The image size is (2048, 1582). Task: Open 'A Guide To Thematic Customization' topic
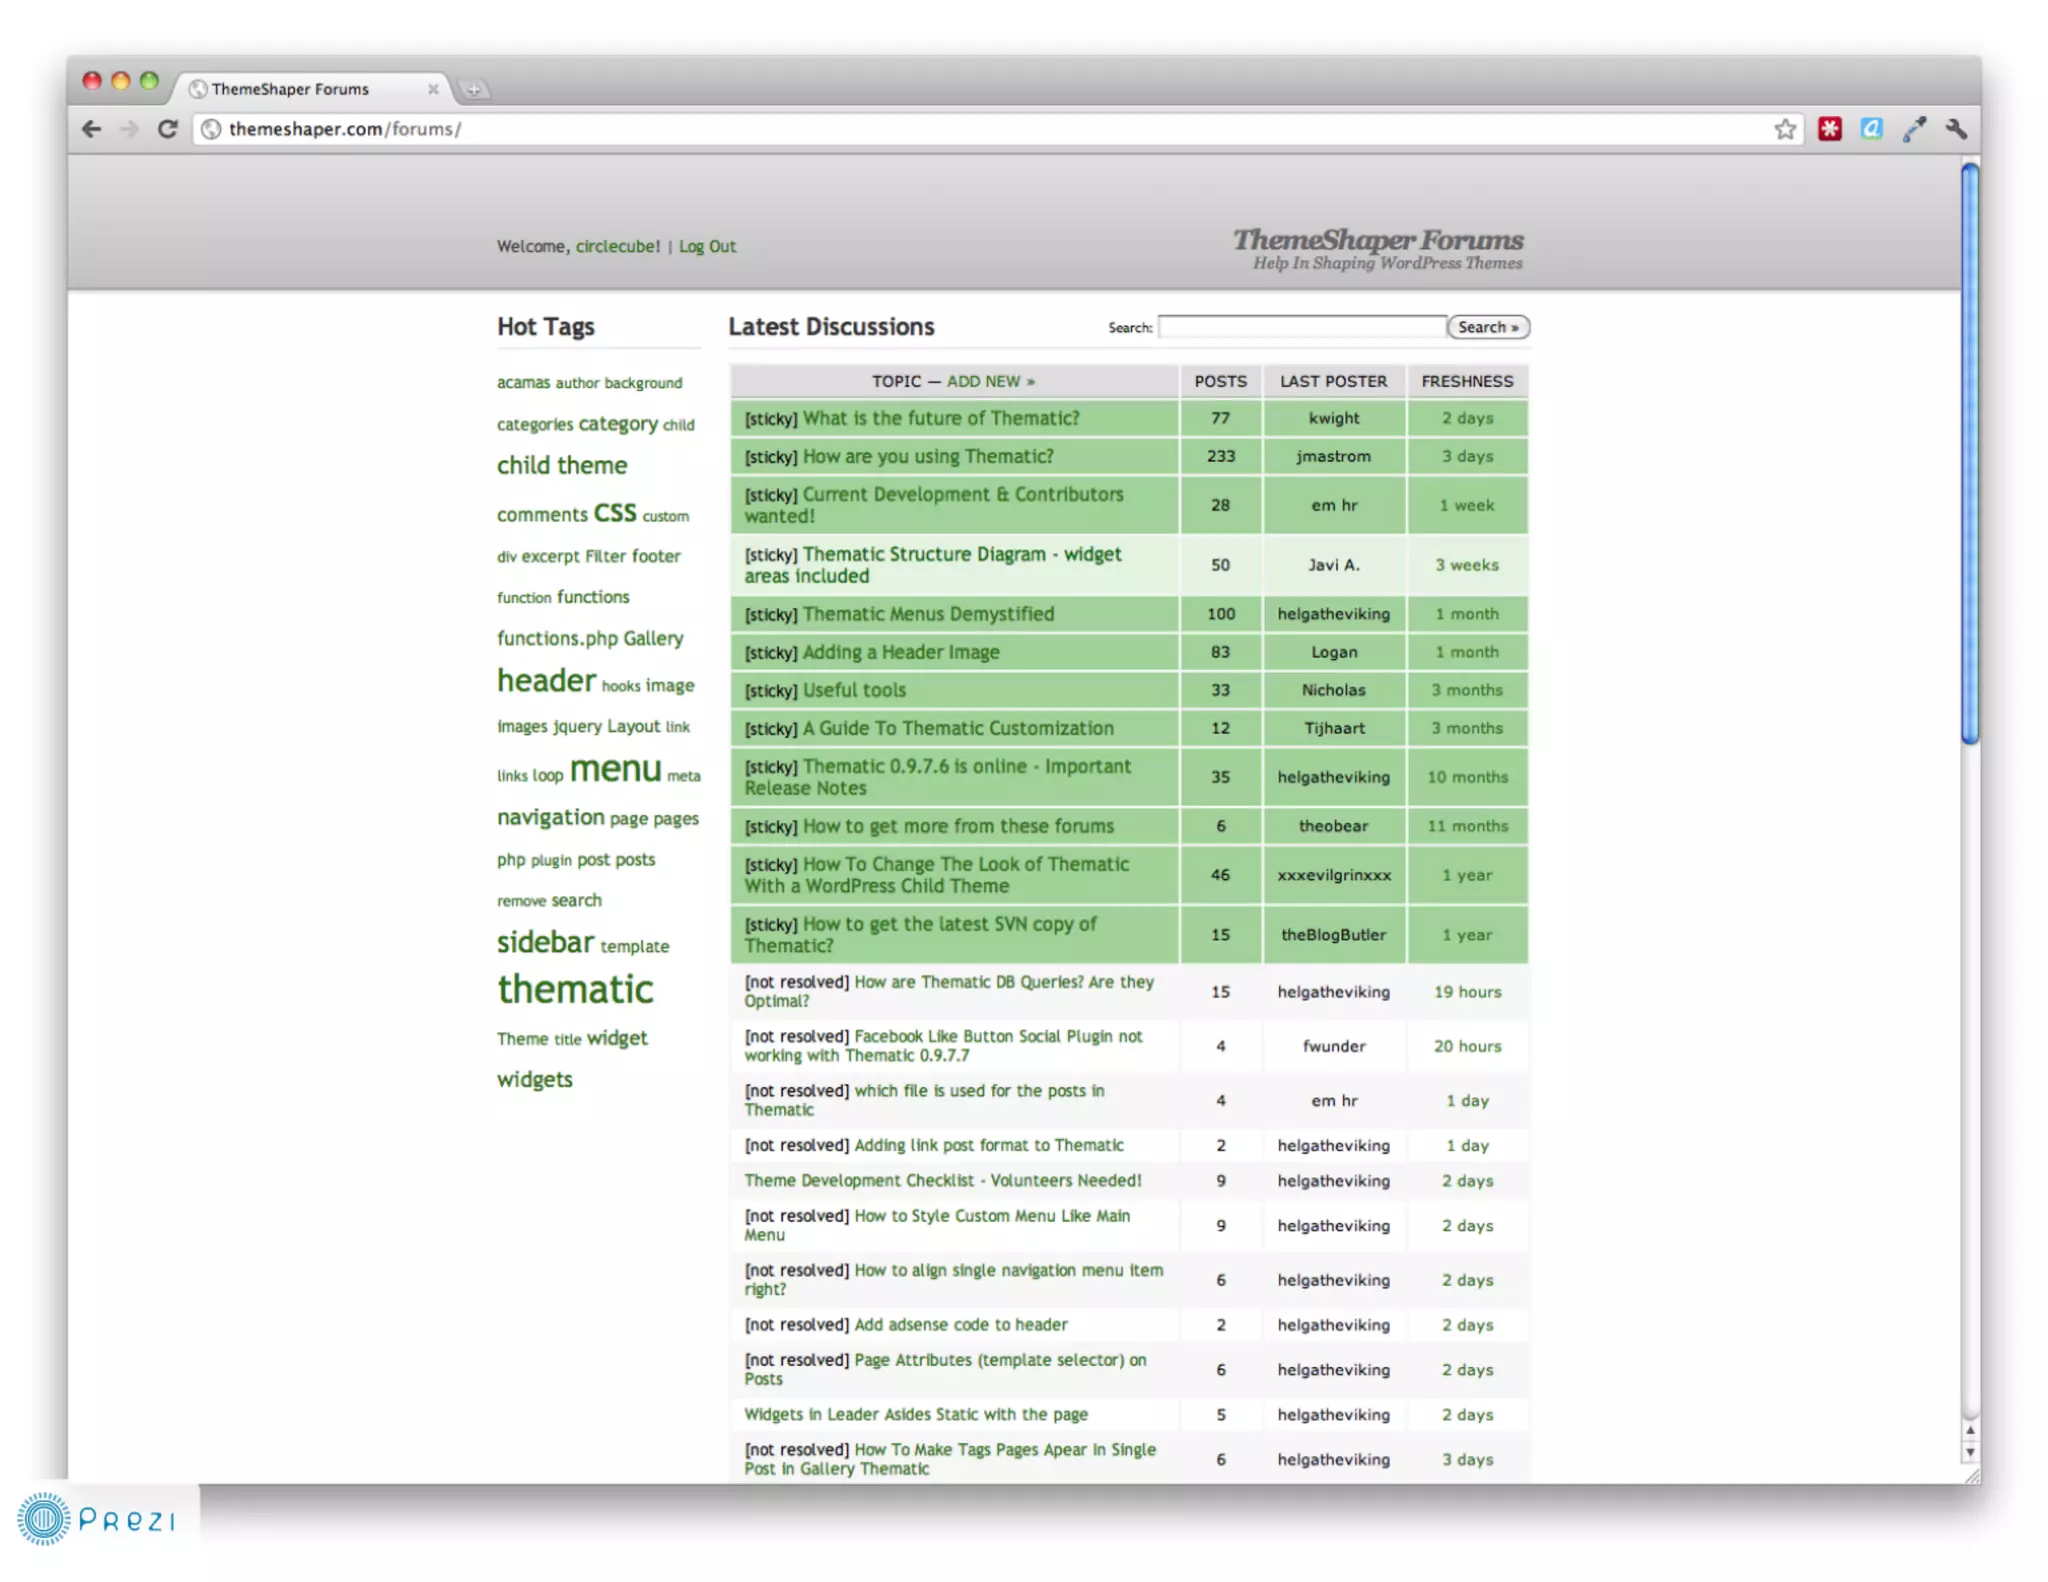pyautogui.click(x=958, y=728)
